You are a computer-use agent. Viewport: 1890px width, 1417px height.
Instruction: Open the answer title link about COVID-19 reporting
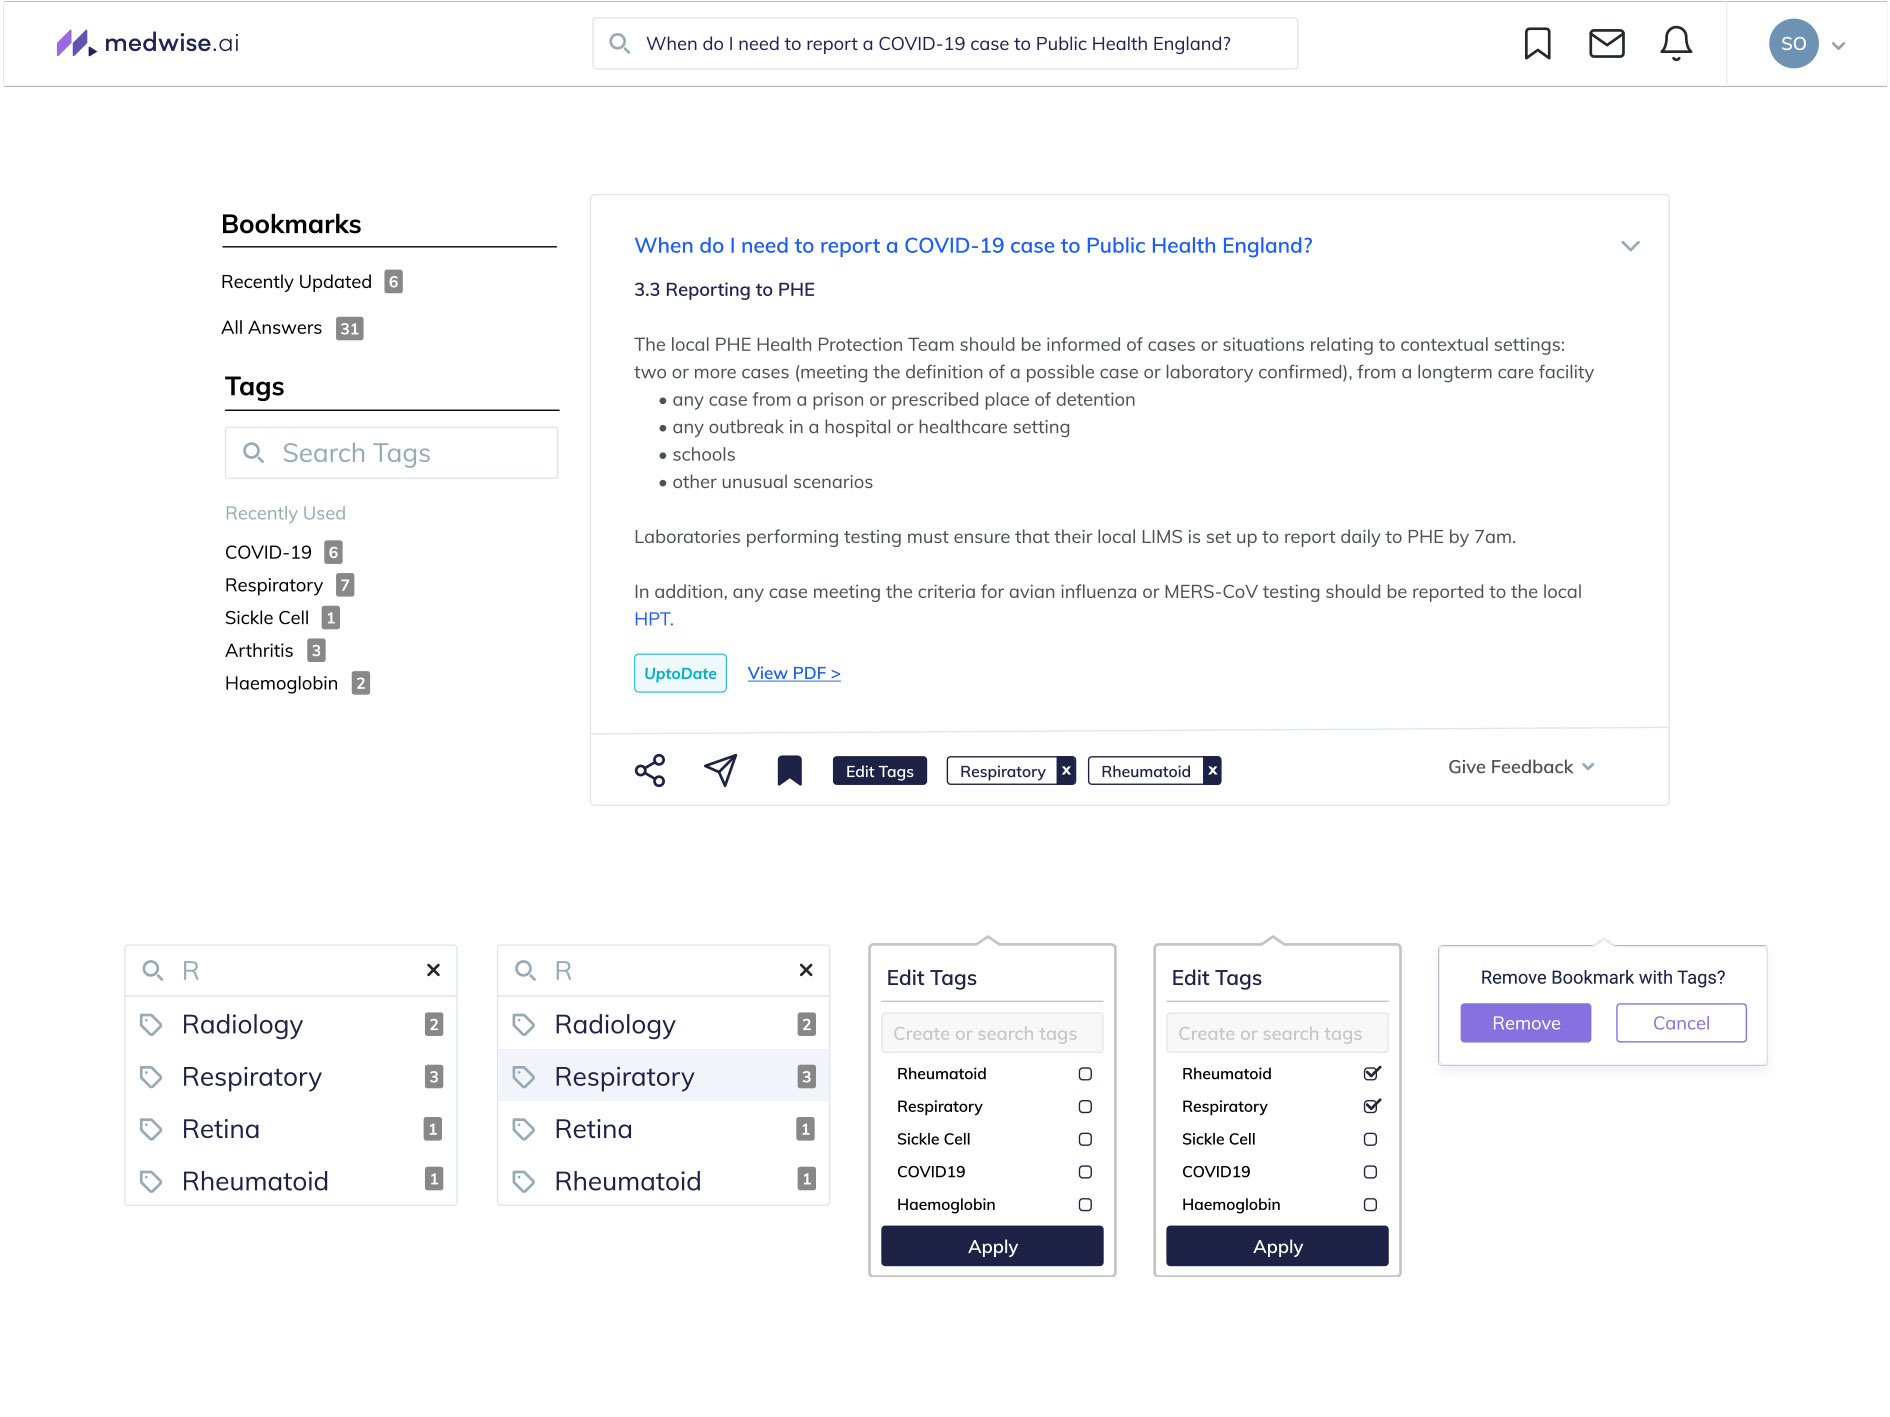[x=973, y=246]
